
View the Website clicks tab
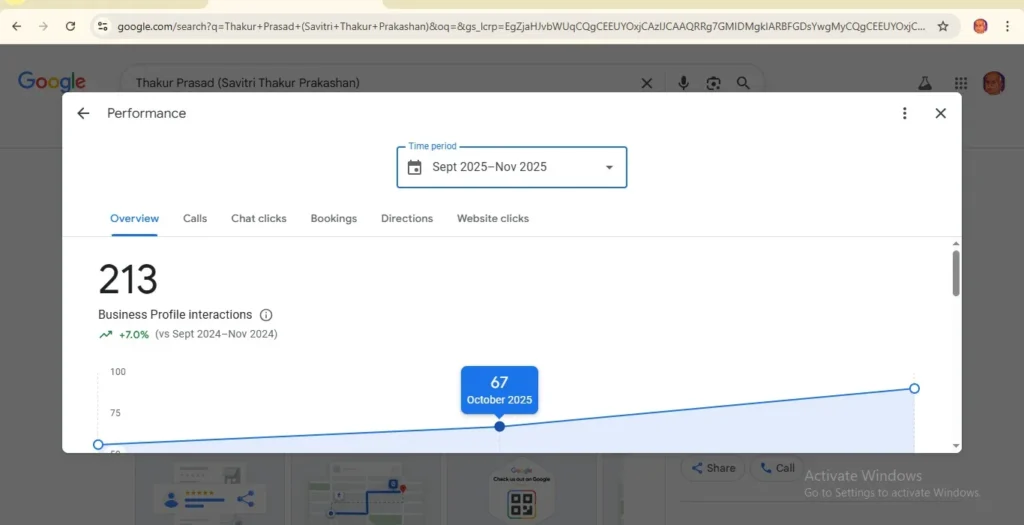493,219
